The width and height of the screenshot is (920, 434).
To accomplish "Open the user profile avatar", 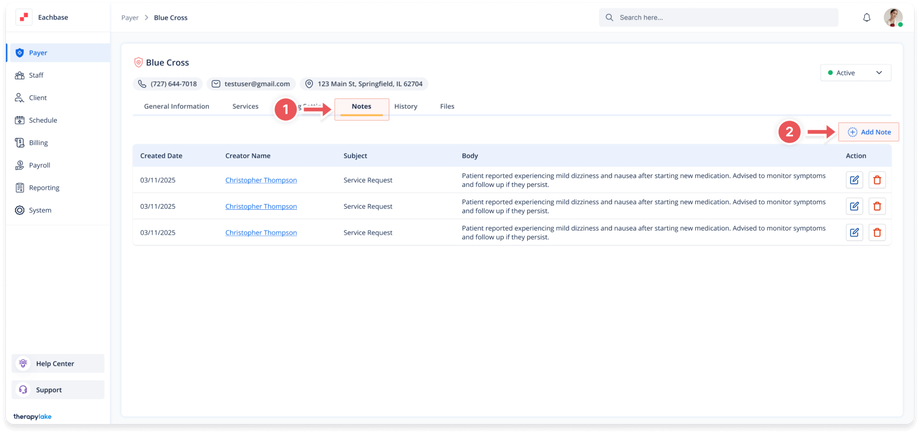I will point(893,18).
